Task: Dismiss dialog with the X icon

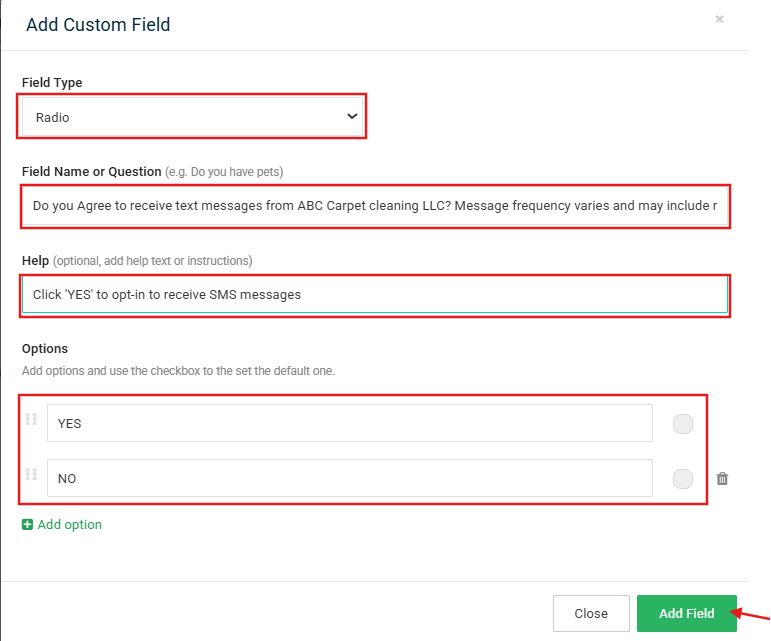Action: point(719,19)
